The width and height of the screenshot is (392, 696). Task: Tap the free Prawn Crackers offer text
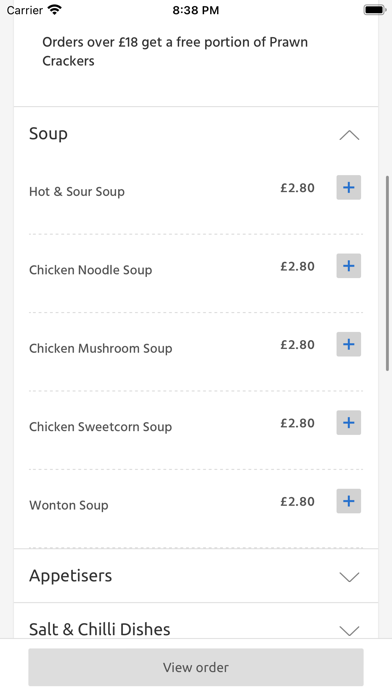[175, 51]
